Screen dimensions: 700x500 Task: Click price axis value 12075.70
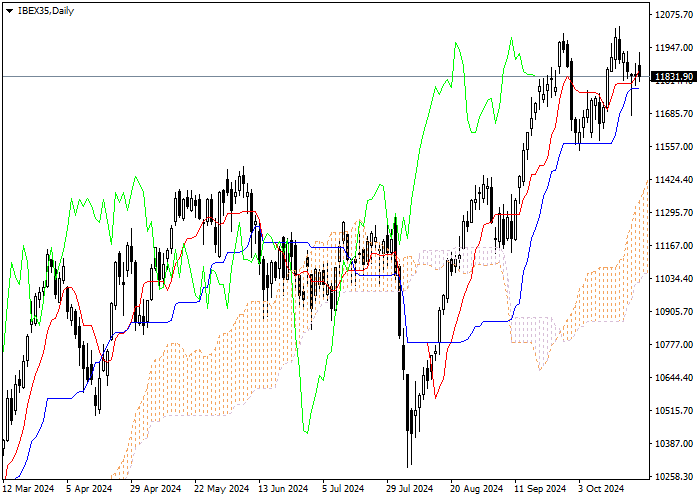tap(674, 15)
